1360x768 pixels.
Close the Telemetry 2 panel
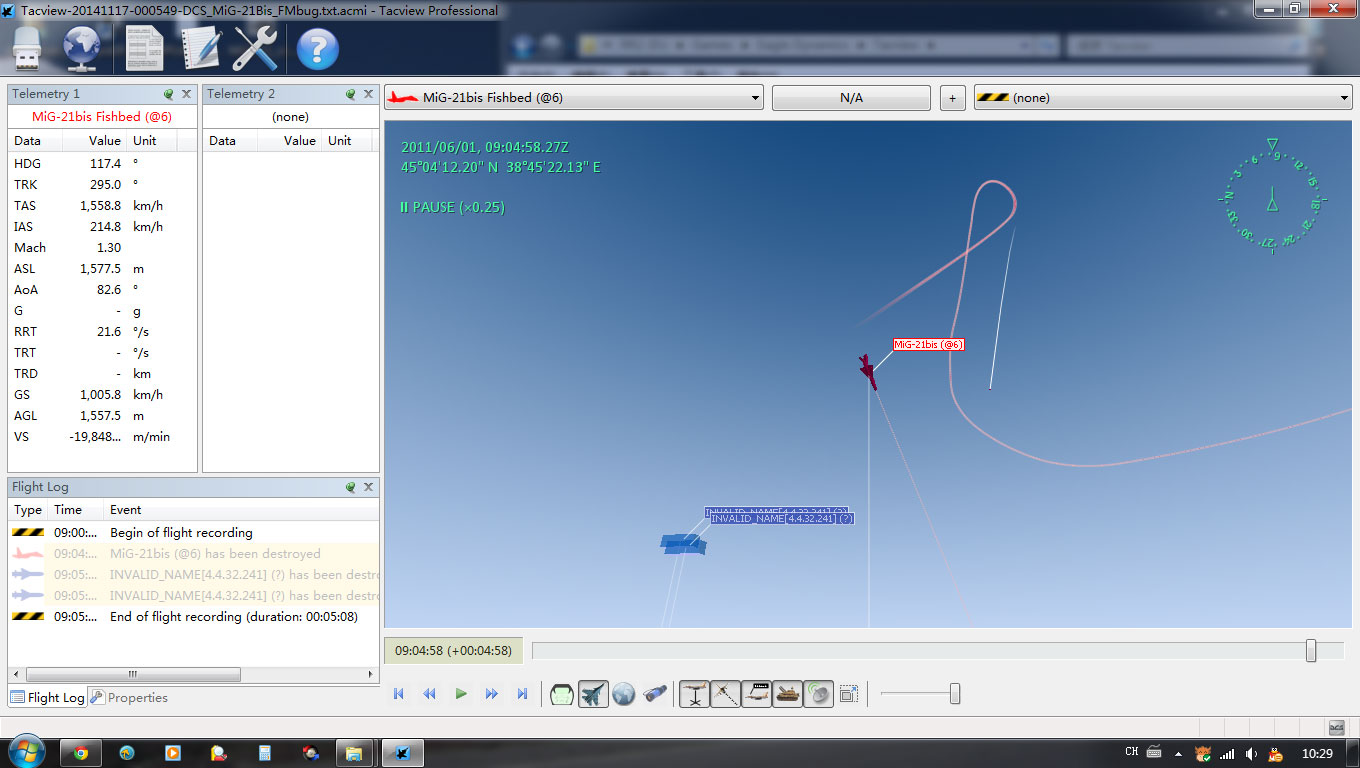(x=368, y=94)
